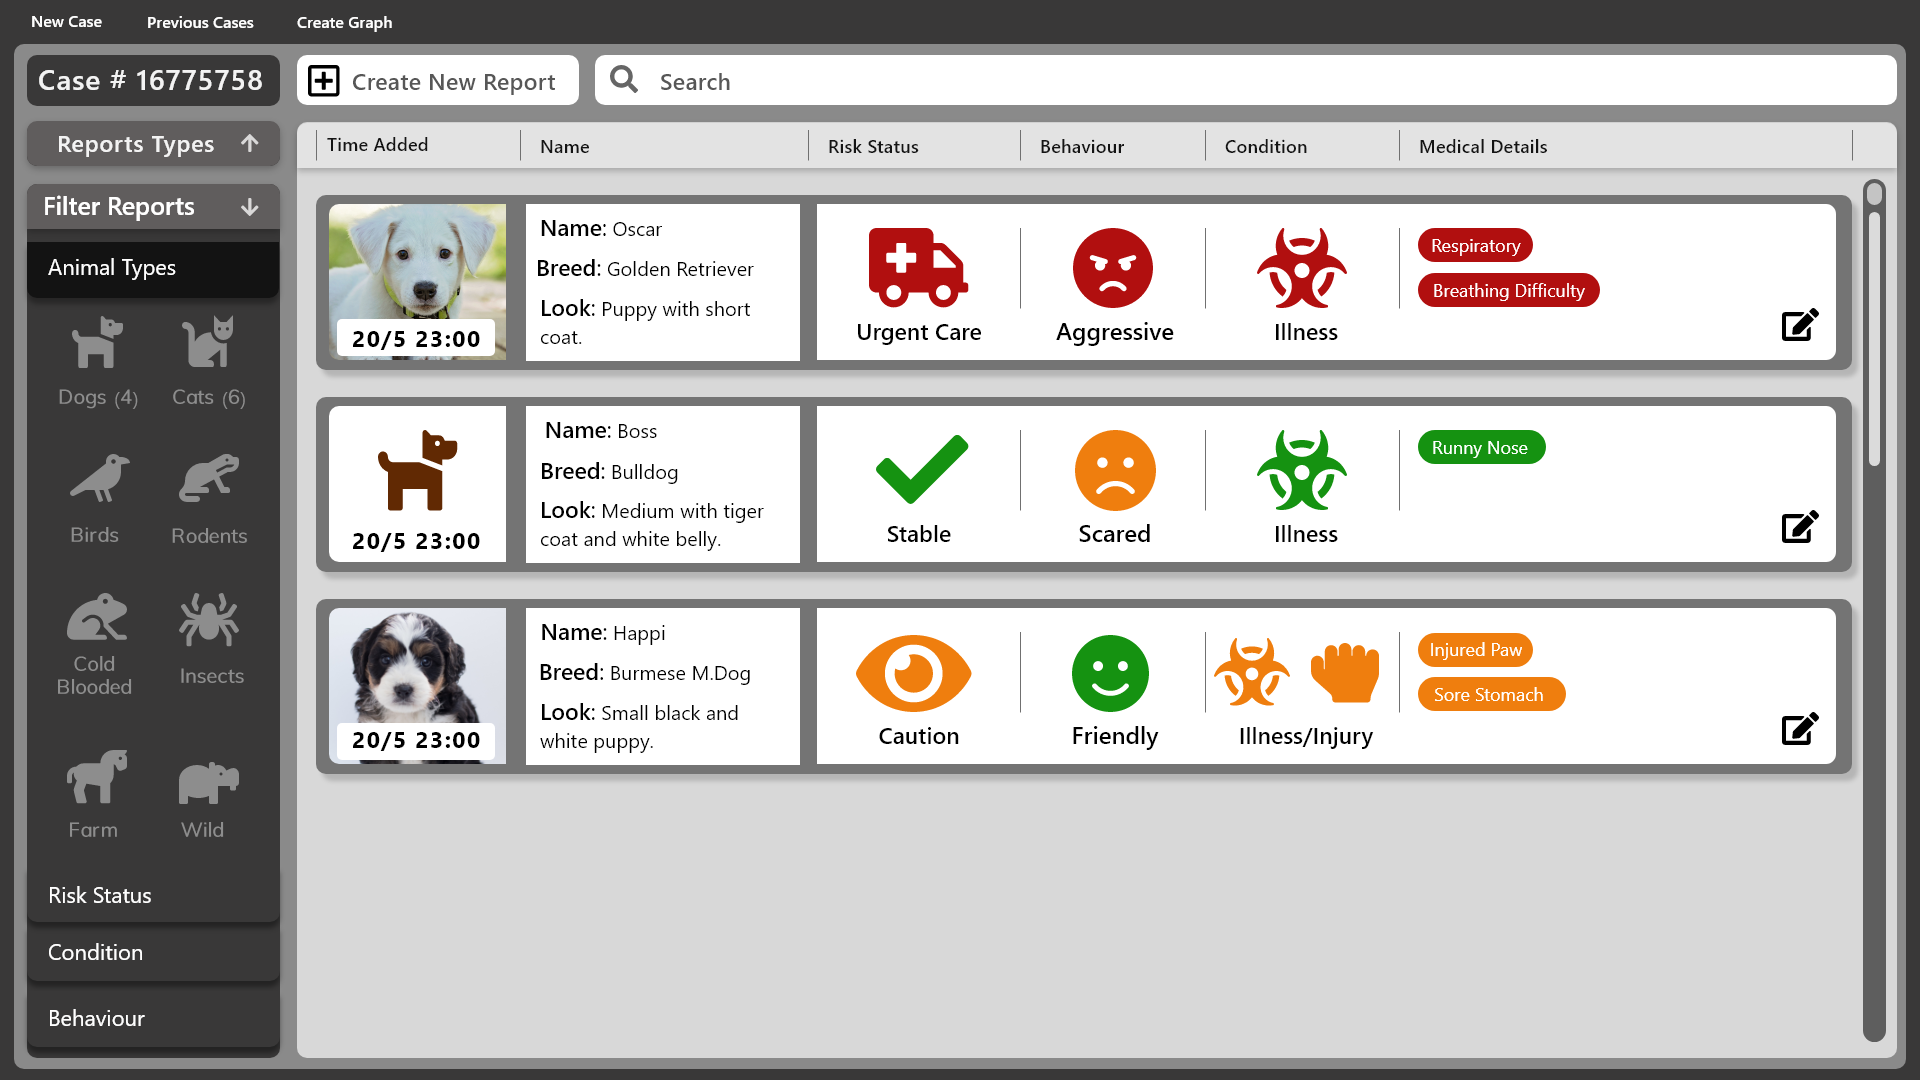Viewport: 1920px width, 1080px height.
Task: Open the Create Graph menu item
Action: tap(344, 22)
